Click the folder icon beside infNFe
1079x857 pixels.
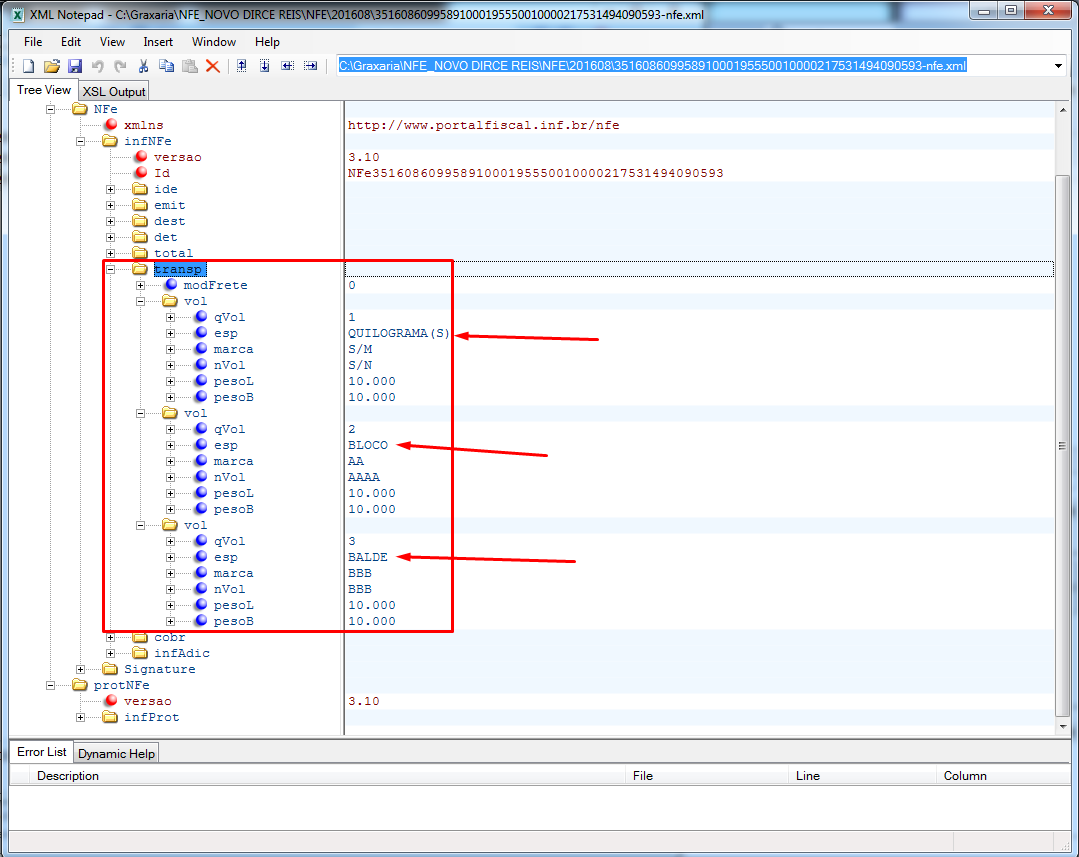coord(110,140)
